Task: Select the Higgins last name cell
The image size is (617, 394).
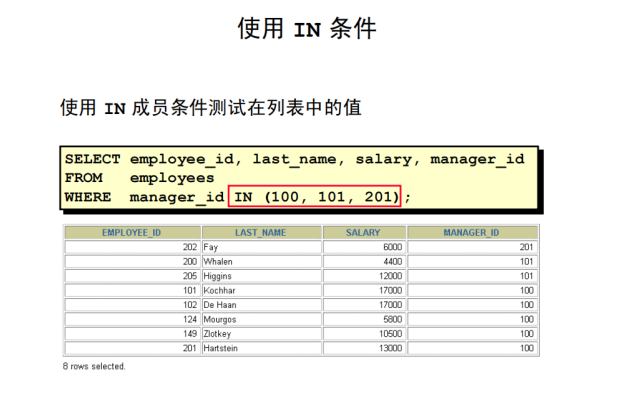Action: pos(261,276)
